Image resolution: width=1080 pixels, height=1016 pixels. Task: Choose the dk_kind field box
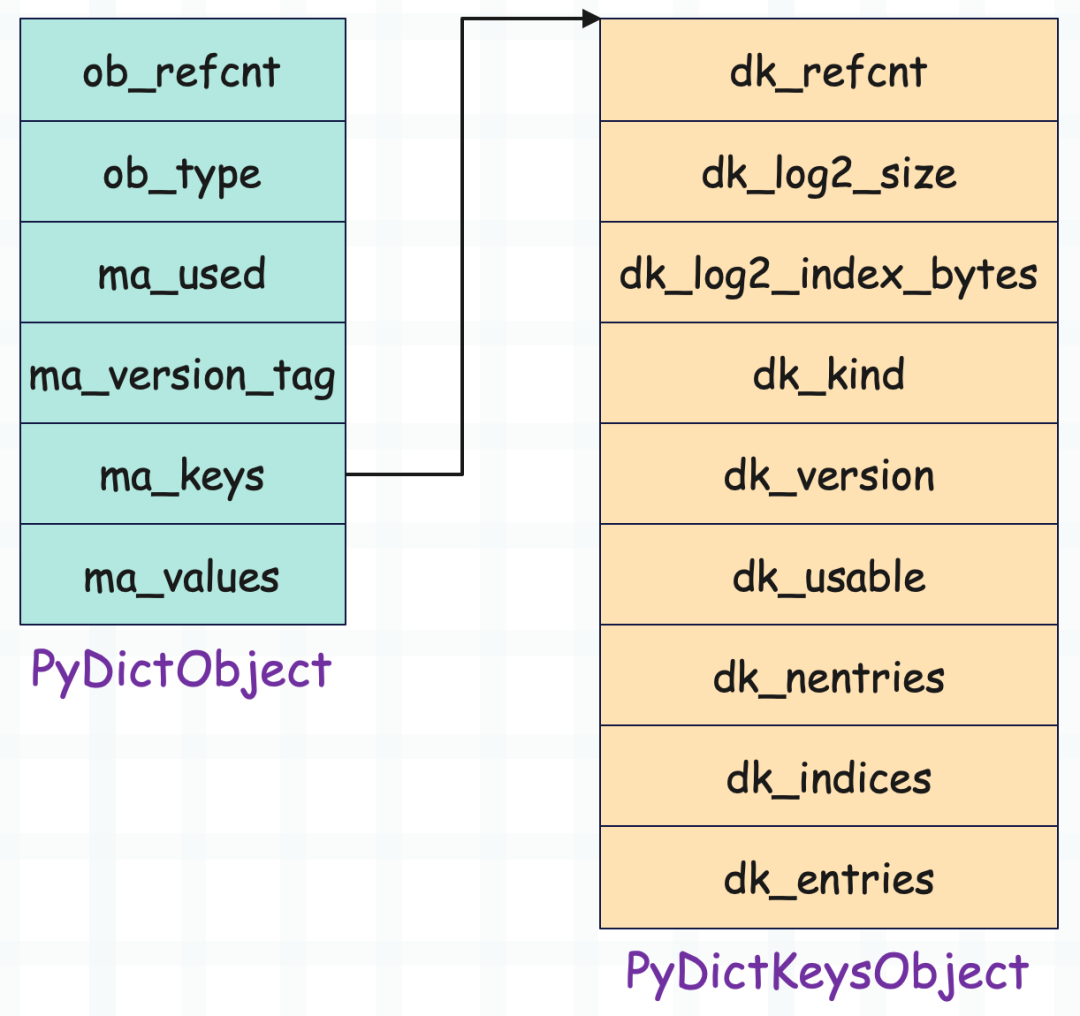pos(829,373)
